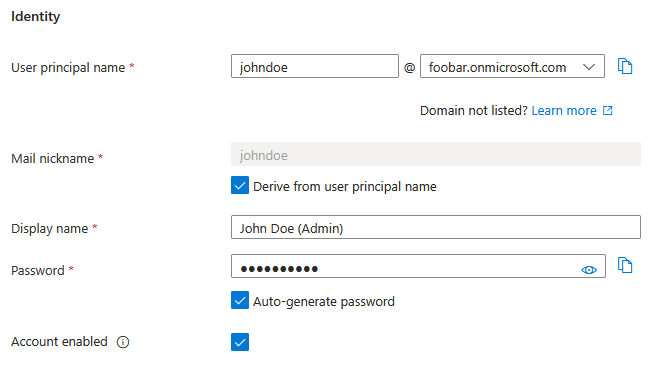Screen dimensions: 672x391
Task: Copy the user principal name to clipboard
Action: click(x=625, y=66)
